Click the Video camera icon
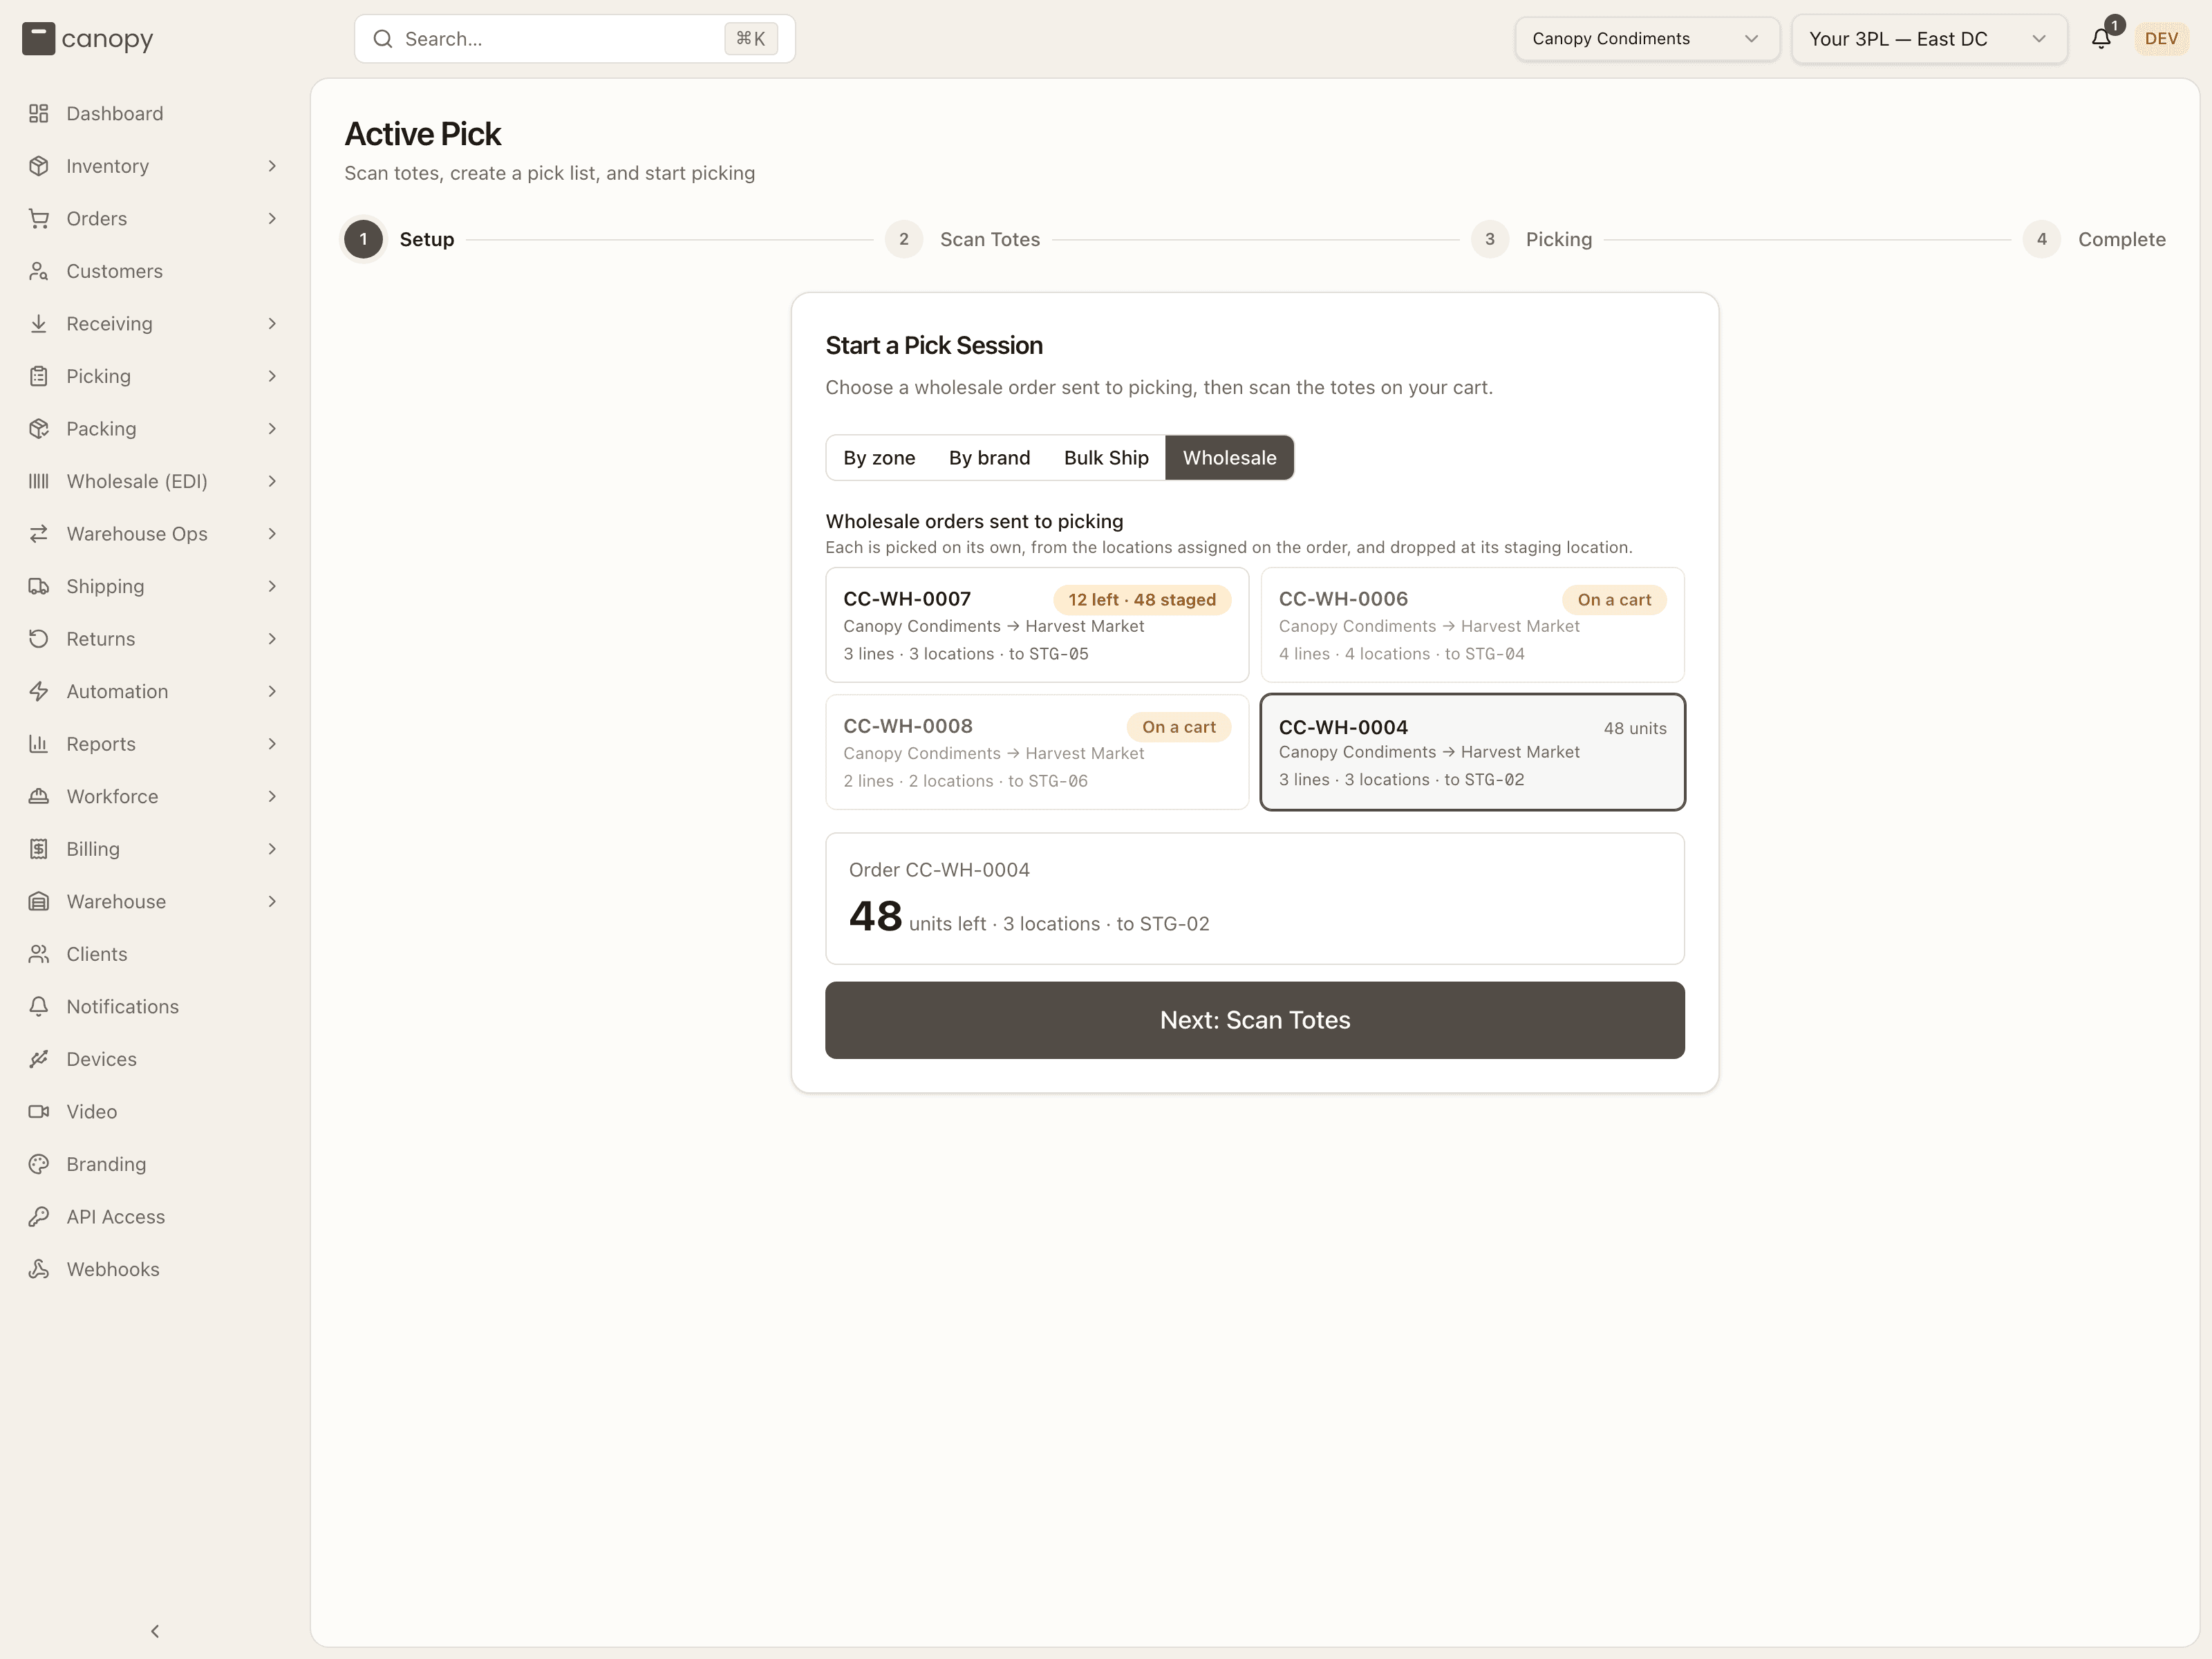 39,1111
